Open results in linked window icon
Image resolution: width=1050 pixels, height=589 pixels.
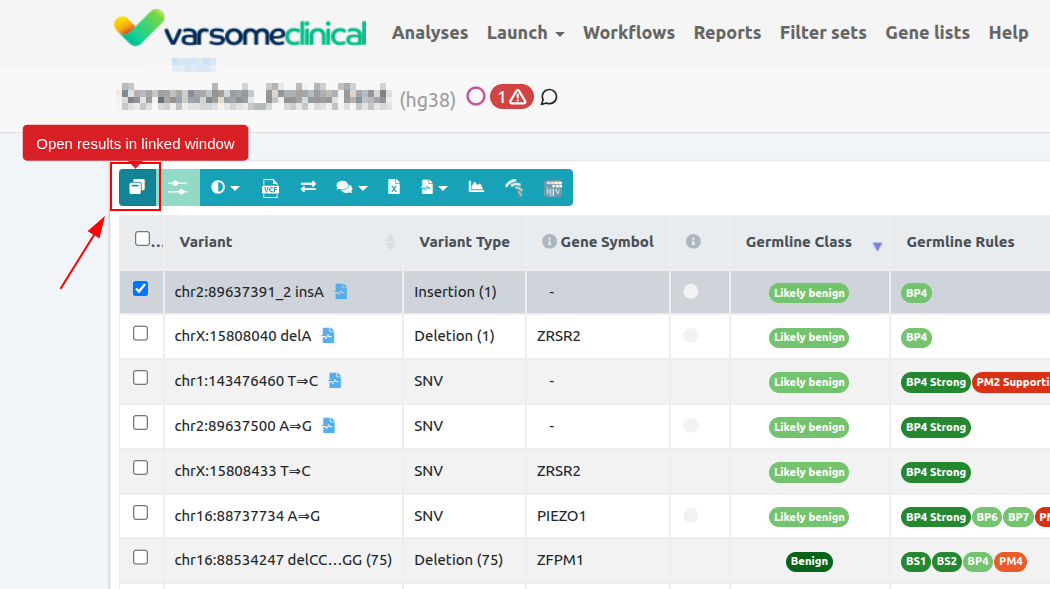[137, 187]
